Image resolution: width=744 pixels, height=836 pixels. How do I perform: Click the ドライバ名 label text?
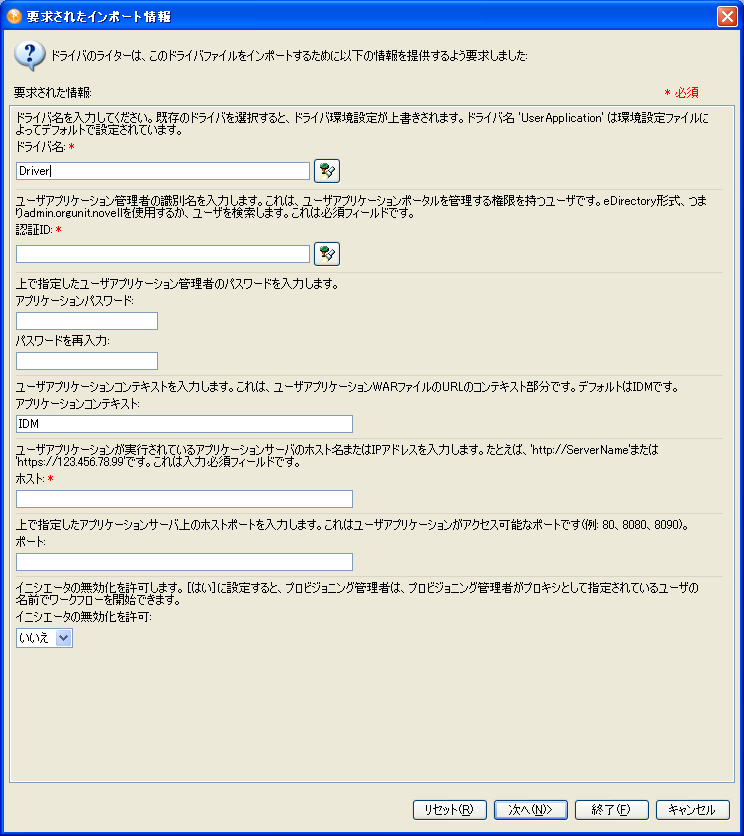click(x=40, y=147)
